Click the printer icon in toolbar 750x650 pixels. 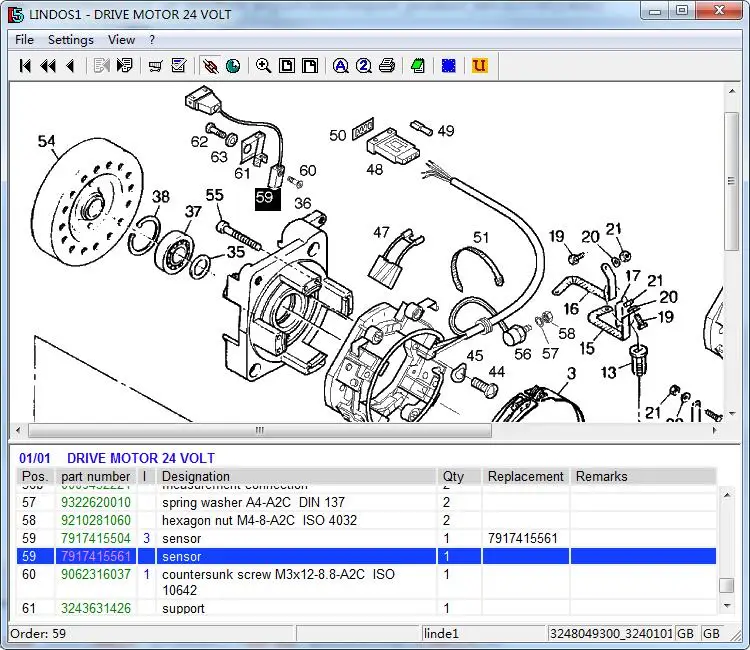[x=387, y=66]
